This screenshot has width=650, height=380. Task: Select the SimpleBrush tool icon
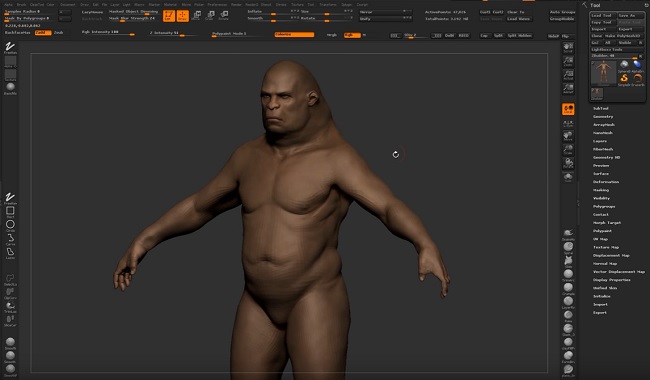(624, 79)
